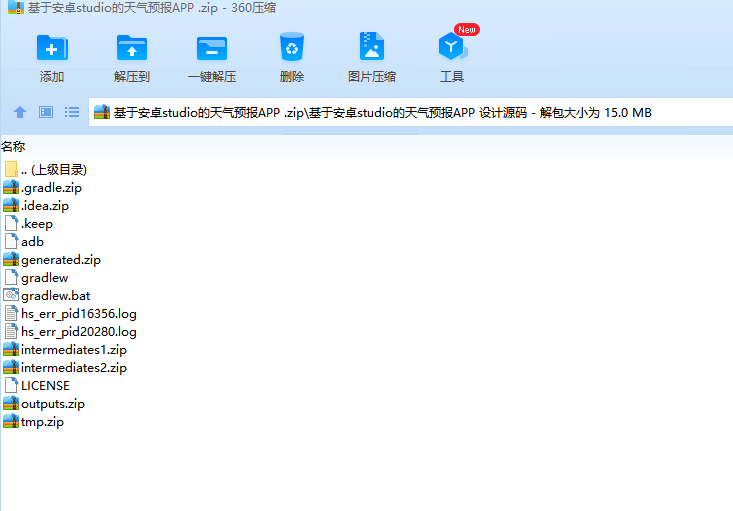733x511 pixels.
Task: Select the tmp.zip archive icon
Action: [x=11, y=421]
